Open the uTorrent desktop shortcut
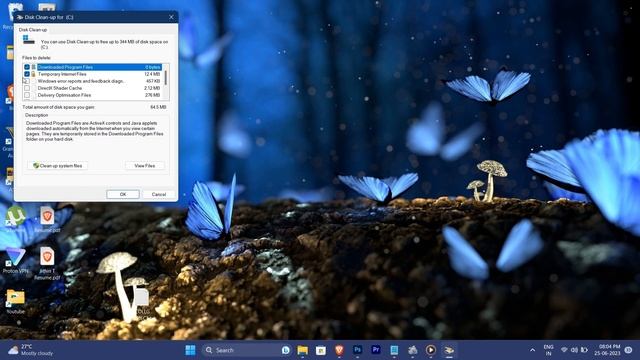 16,219
